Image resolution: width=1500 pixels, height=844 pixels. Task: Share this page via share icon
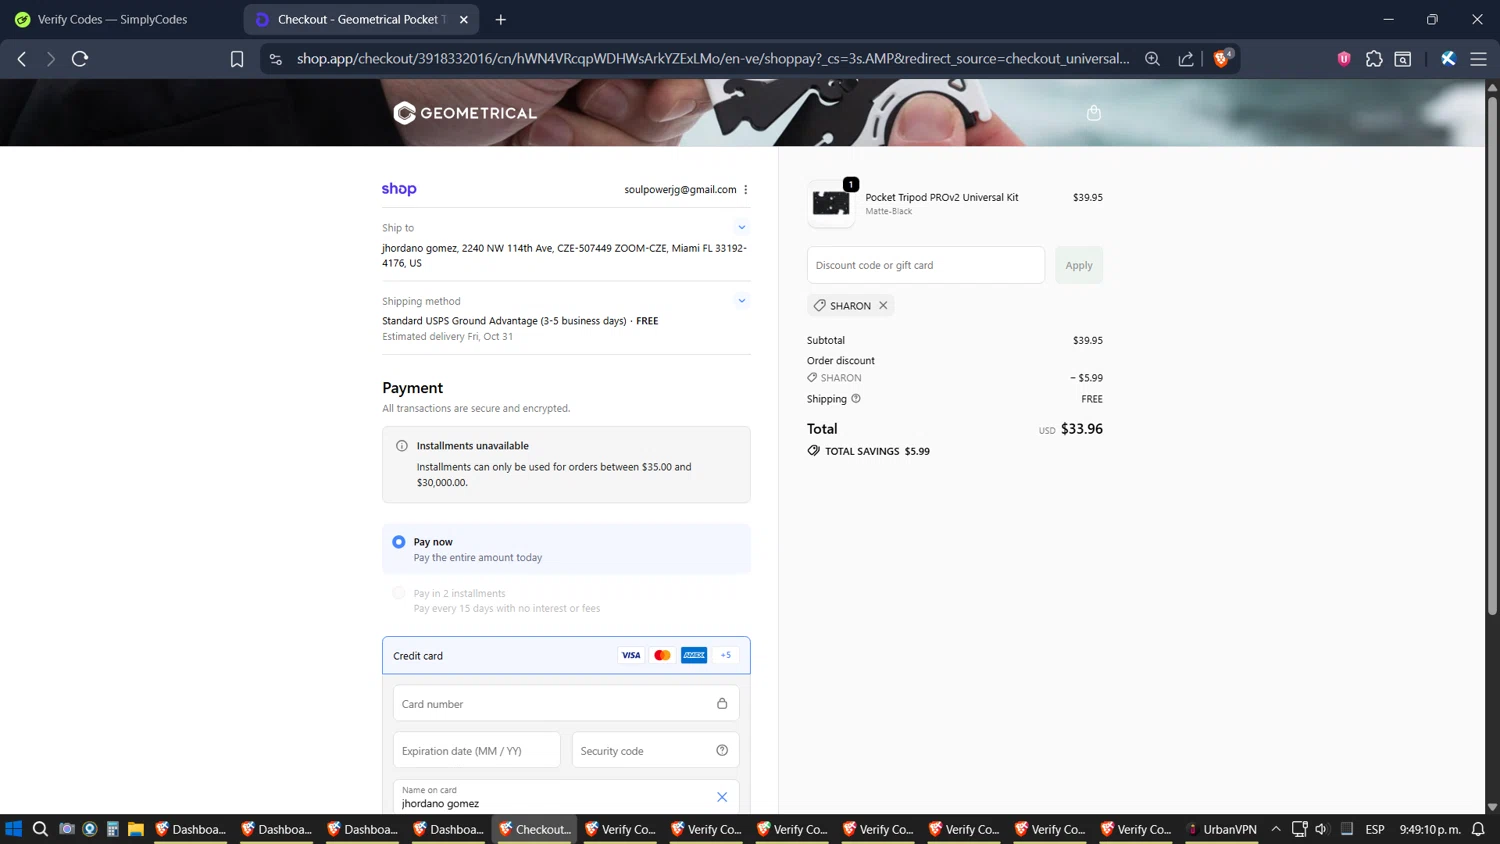(x=1186, y=59)
